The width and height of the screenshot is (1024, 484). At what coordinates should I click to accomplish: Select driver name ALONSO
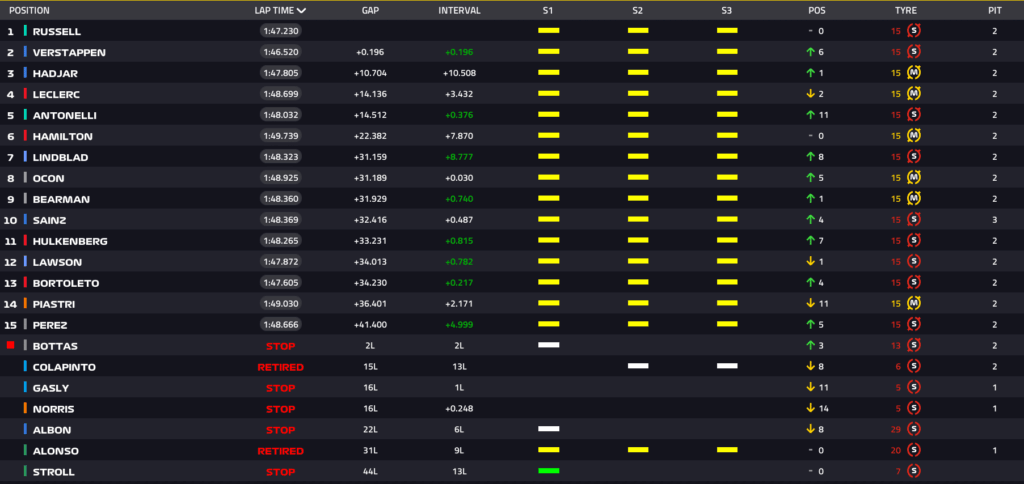point(54,451)
